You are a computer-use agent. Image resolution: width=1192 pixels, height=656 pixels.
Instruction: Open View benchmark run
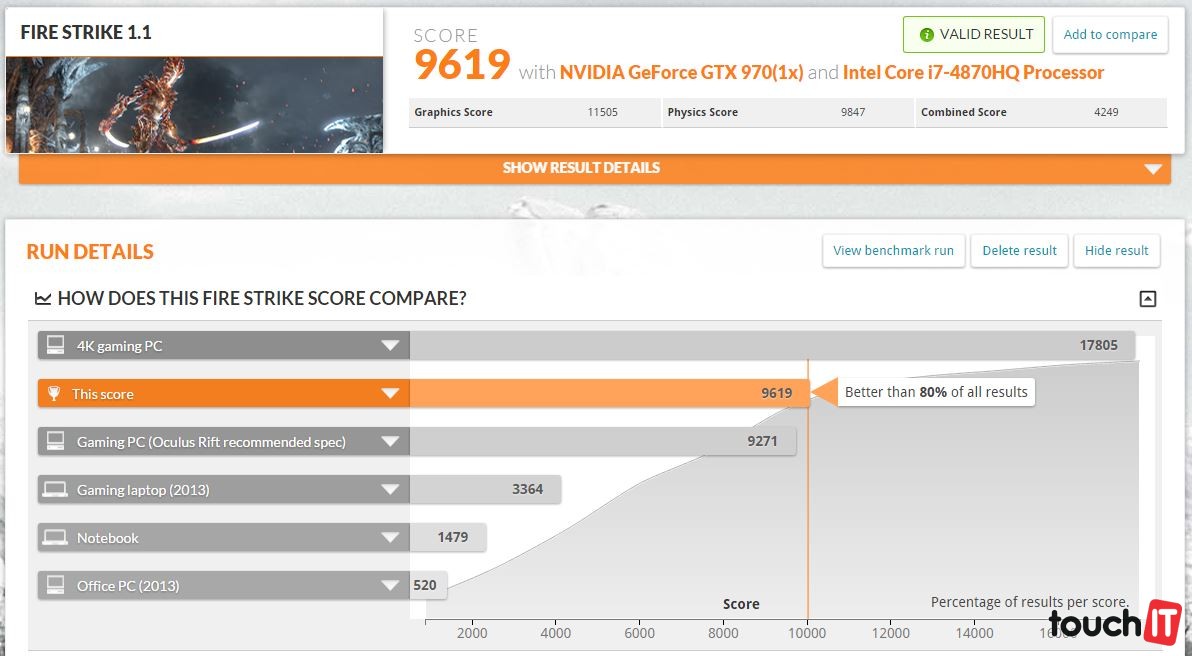[x=893, y=251]
